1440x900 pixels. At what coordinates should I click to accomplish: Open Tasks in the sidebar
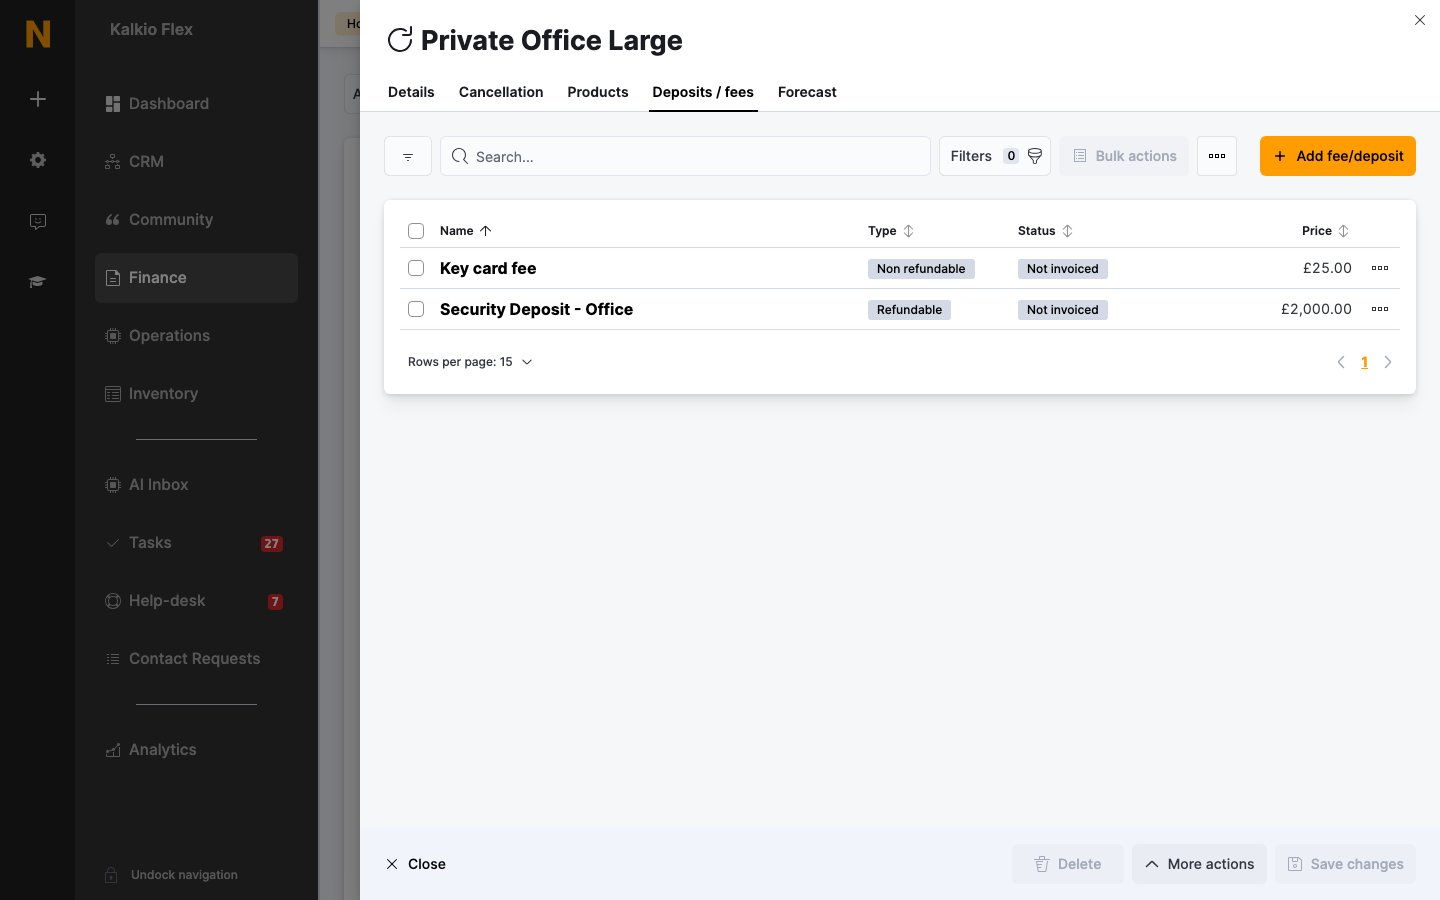196,543
